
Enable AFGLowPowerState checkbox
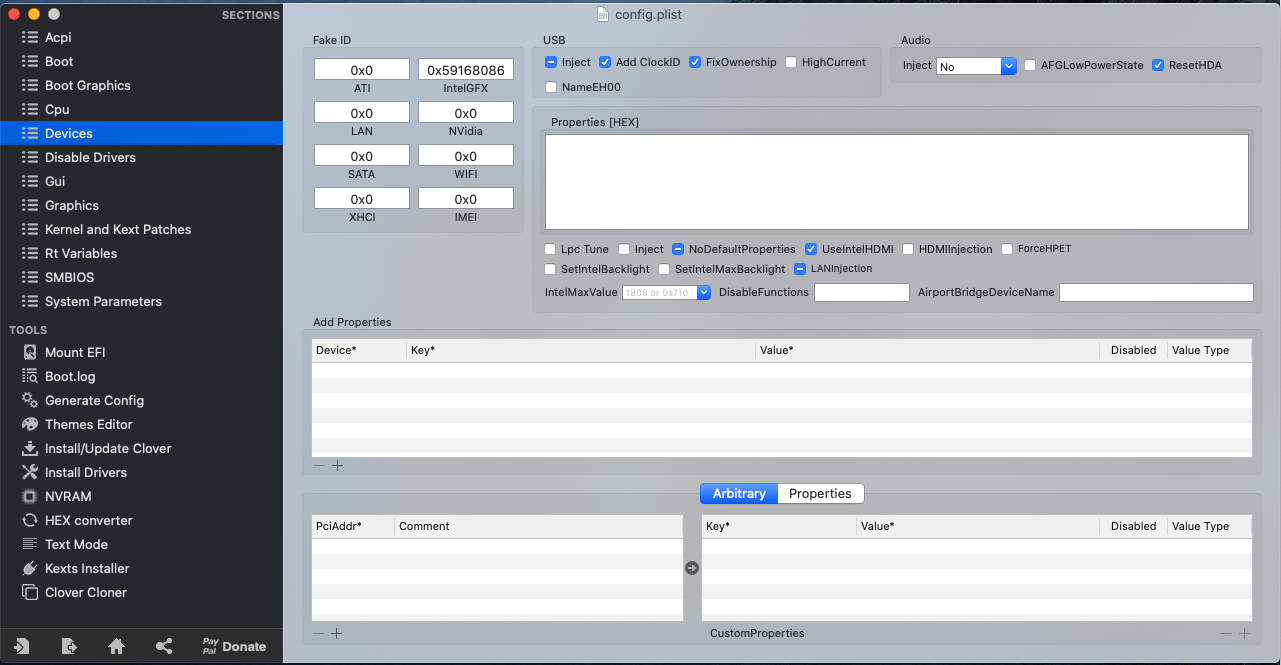point(1030,65)
